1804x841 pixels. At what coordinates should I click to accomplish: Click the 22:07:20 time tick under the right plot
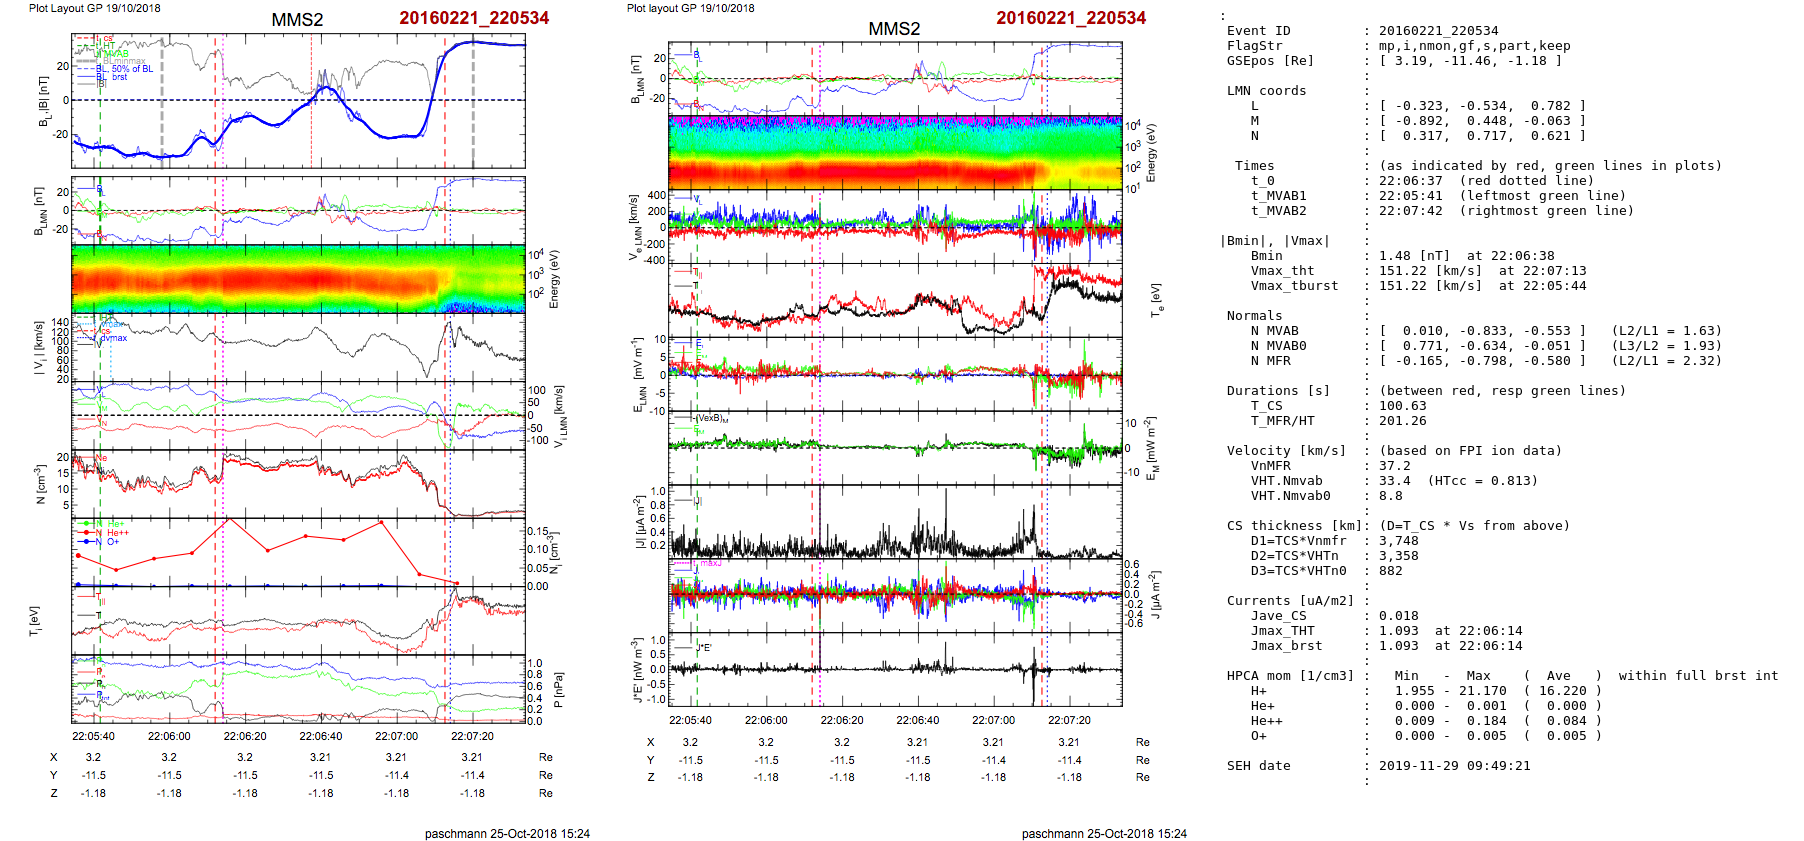tap(1069, 720)
